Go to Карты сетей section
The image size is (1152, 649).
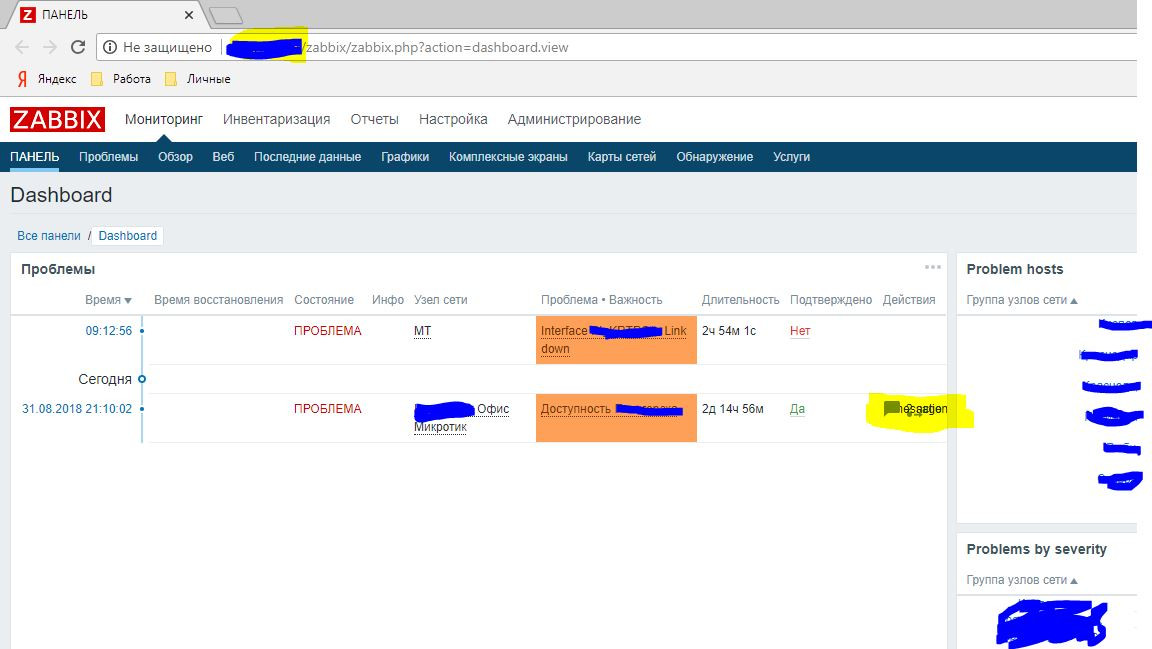coord(622,157)
